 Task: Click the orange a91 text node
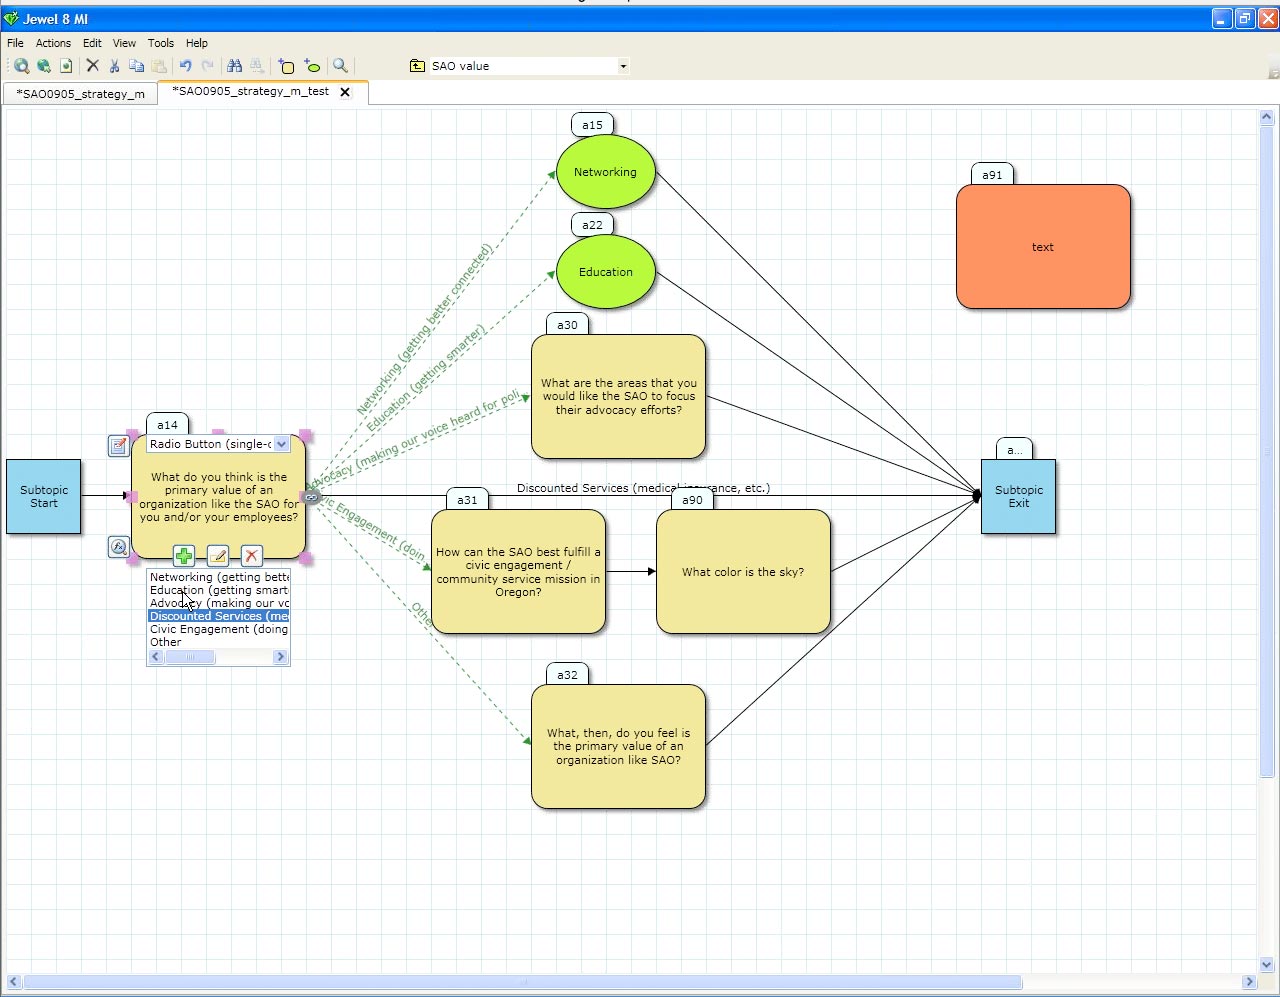[x=1042, y=247]
